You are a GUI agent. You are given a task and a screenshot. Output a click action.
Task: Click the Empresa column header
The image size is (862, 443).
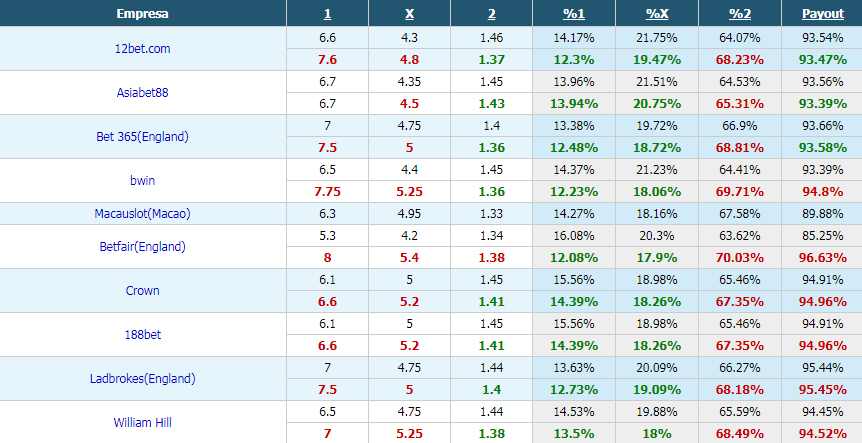pyautogui.click(x=142, y=14)
